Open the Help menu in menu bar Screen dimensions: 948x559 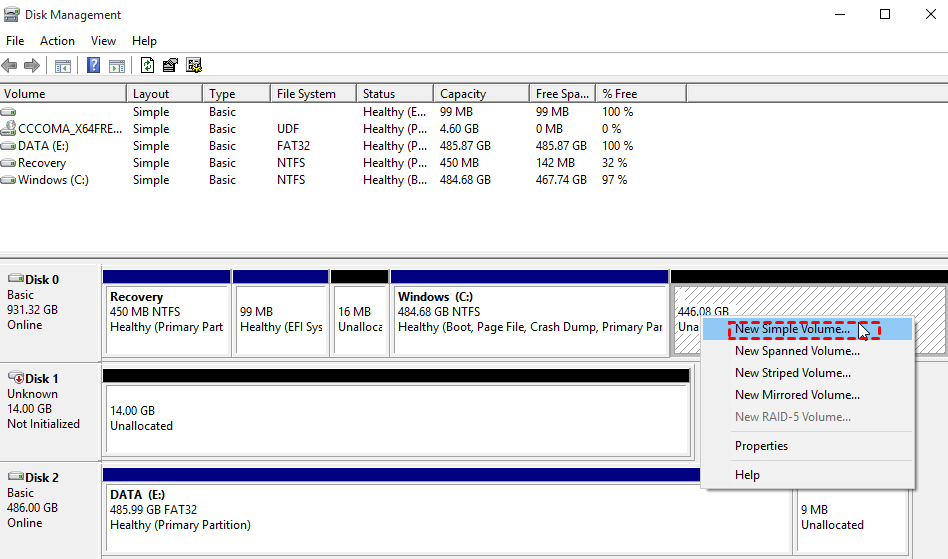144,40
